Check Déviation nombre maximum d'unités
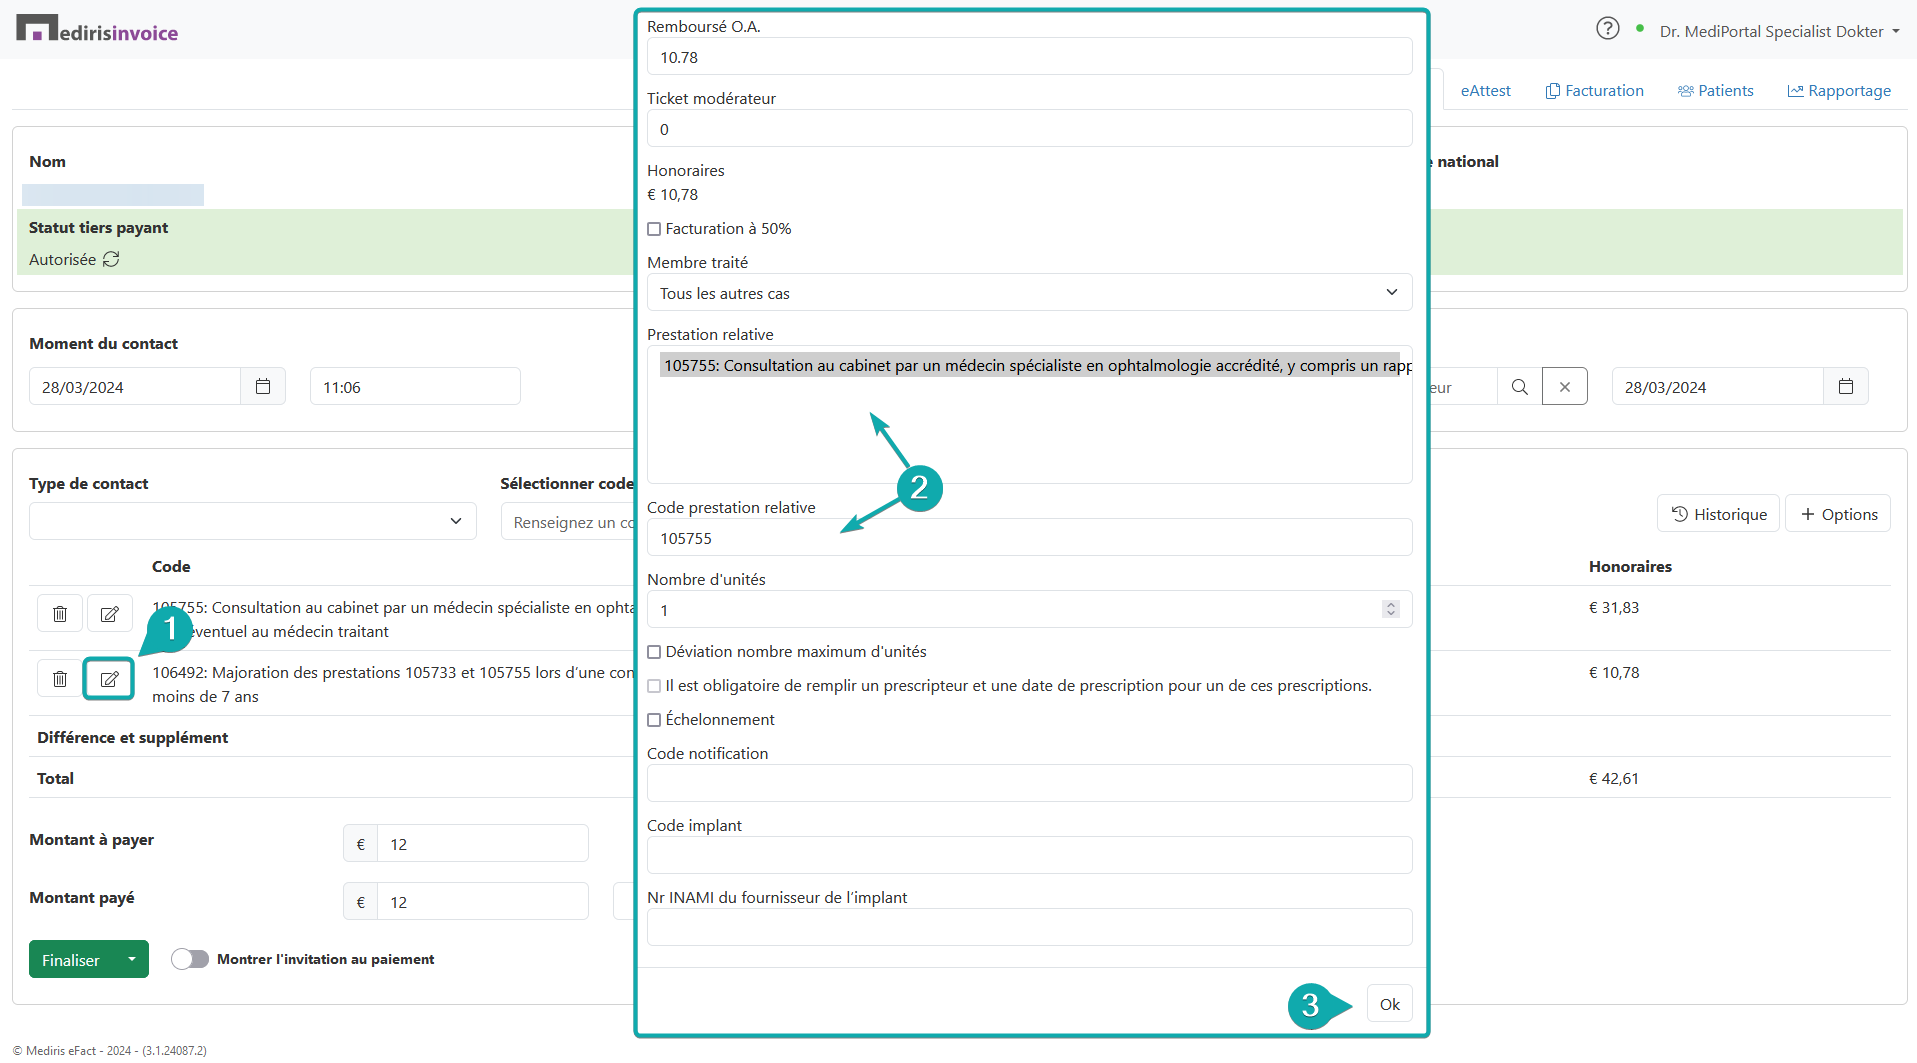 pos(654,652)
